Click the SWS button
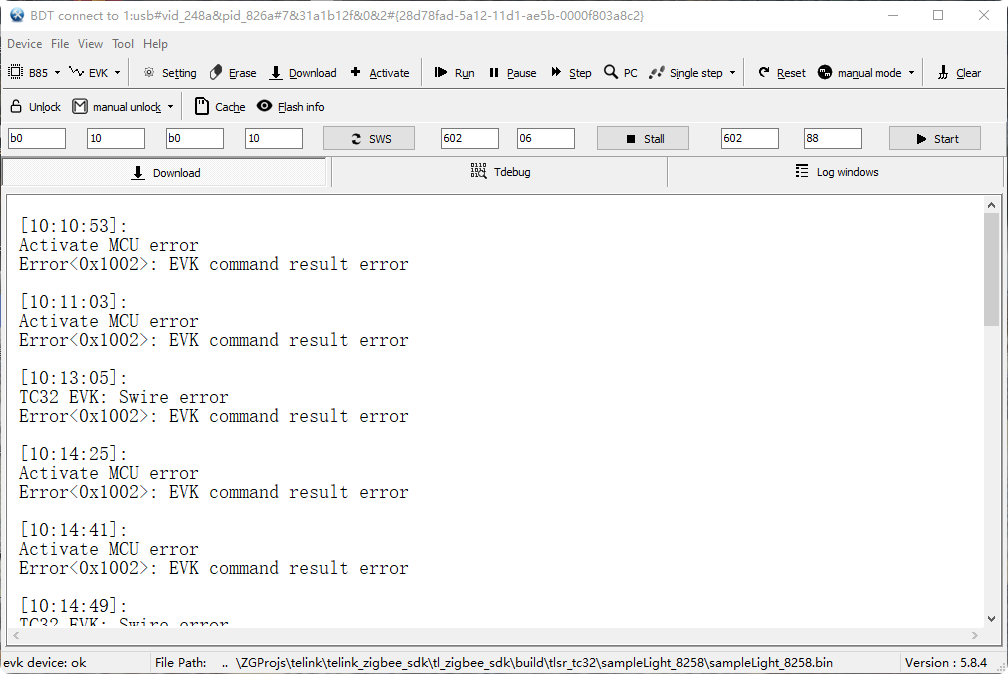The image size is (1008, 674). coord(369,138)
